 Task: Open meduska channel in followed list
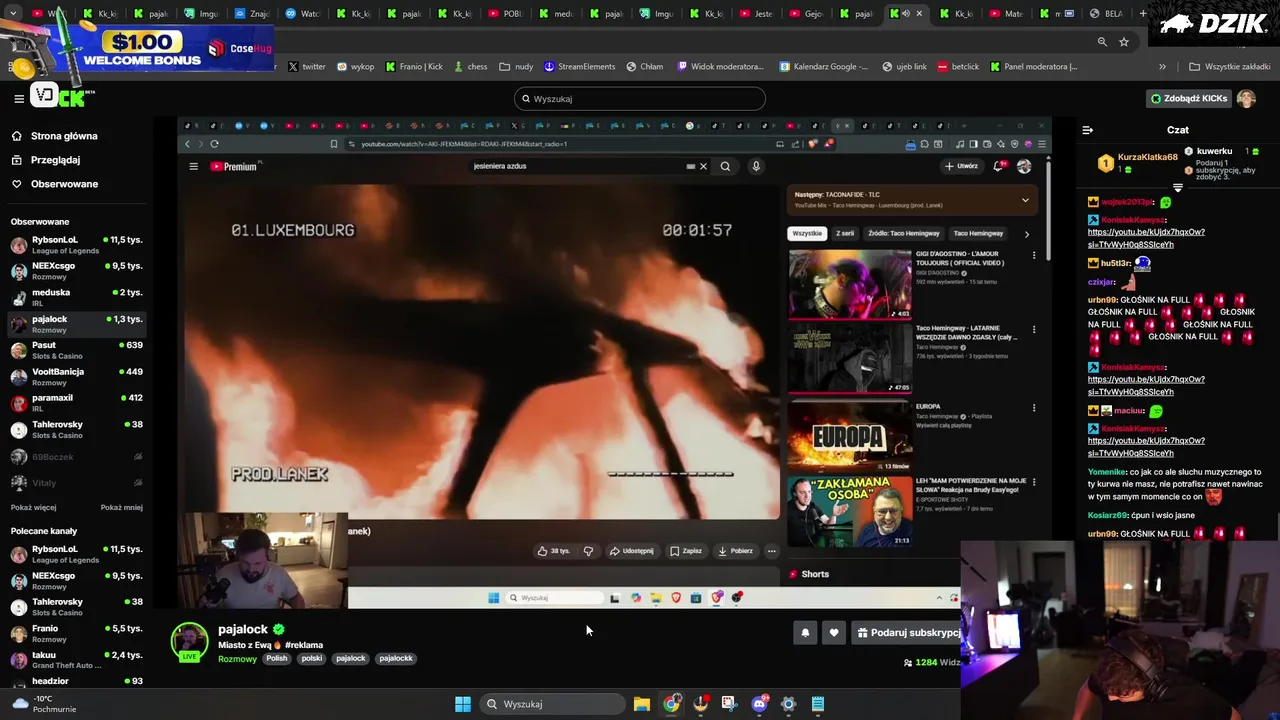point(77,297)
